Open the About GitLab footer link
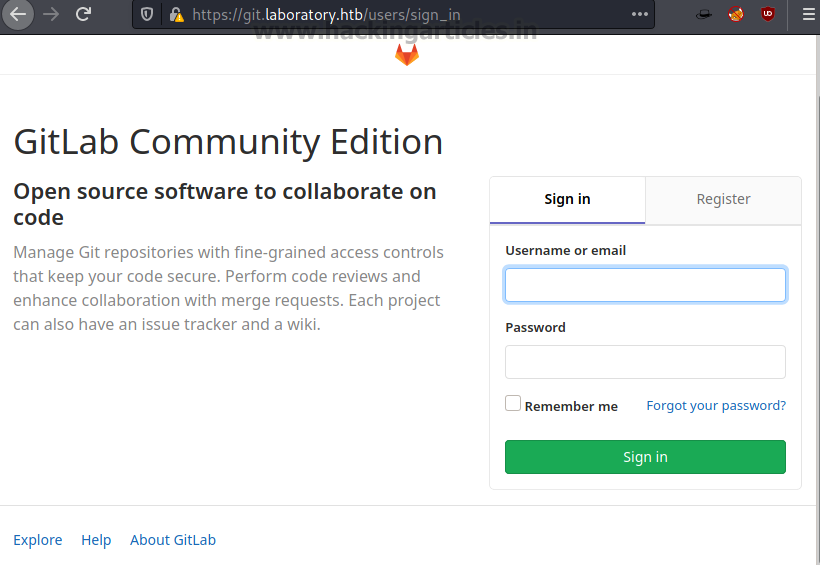The height and width of the screenshot is (565, 820). click(173, 540)
